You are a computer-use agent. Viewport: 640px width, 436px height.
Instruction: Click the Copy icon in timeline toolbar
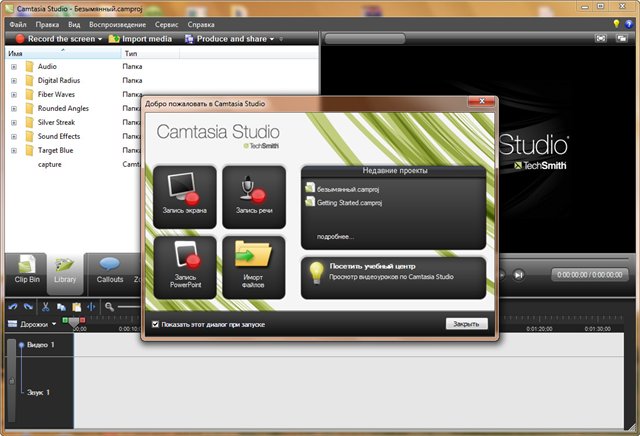(x=61, y=307)
